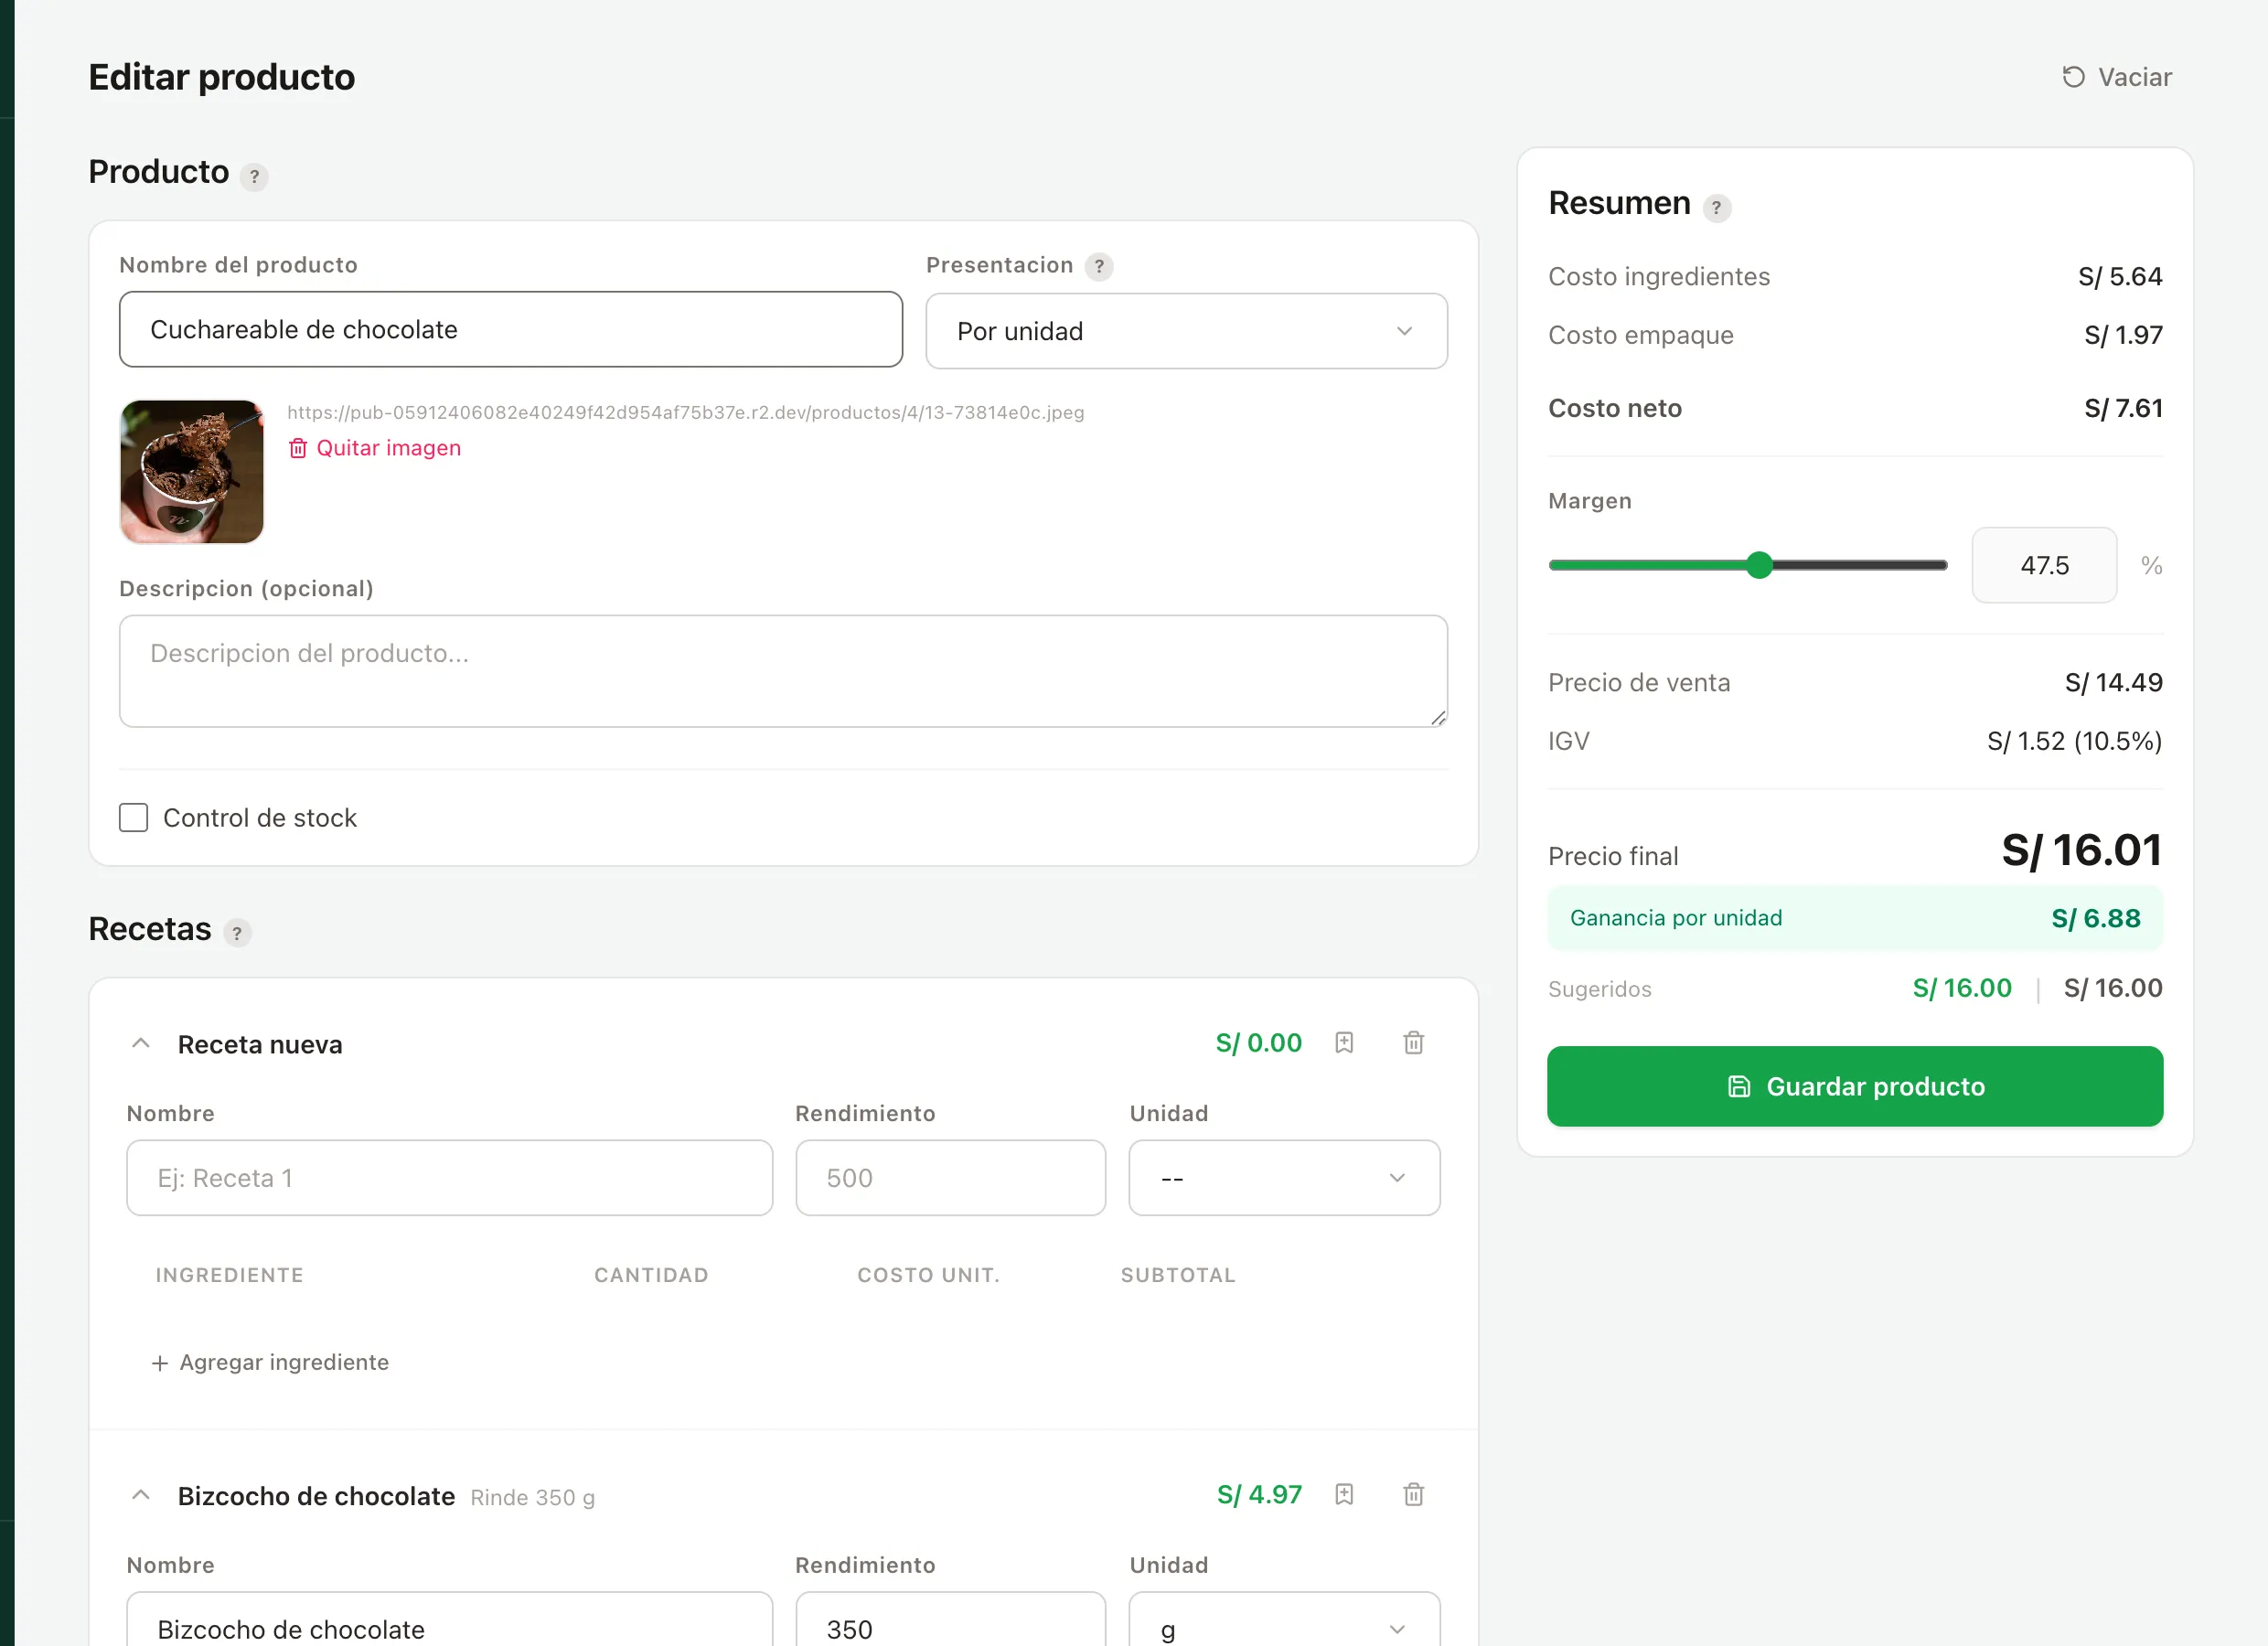This screenshot has width=2268, height=1646.
Task: Collapse the Receta nueva section
Action: pos(141,1043)
